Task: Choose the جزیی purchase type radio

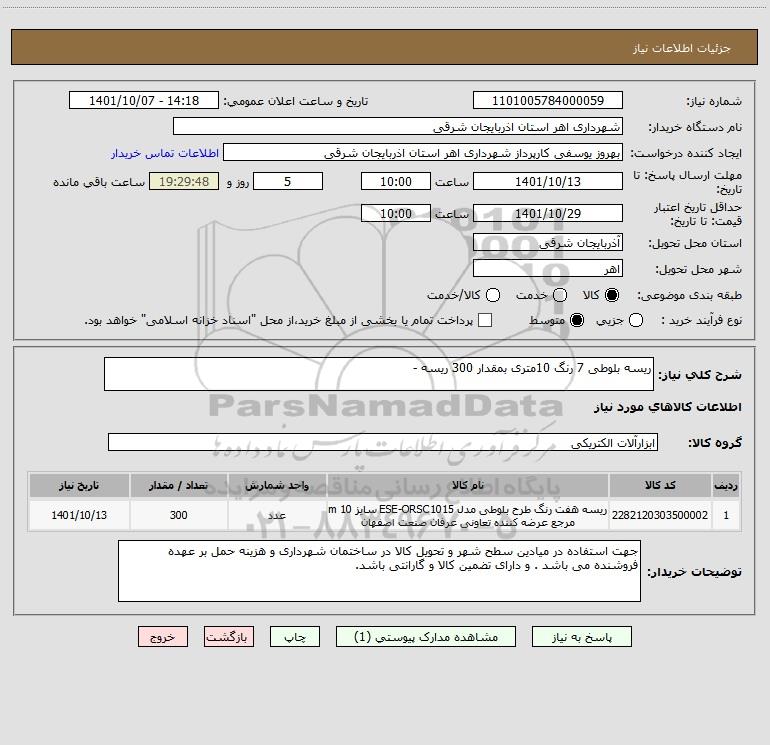Action: [635, 321]
